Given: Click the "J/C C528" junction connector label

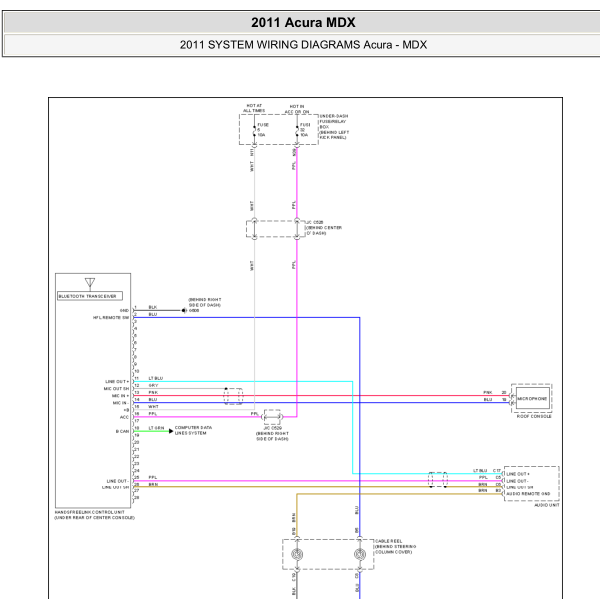Looking at the screenshot, I should click(315, 222).
